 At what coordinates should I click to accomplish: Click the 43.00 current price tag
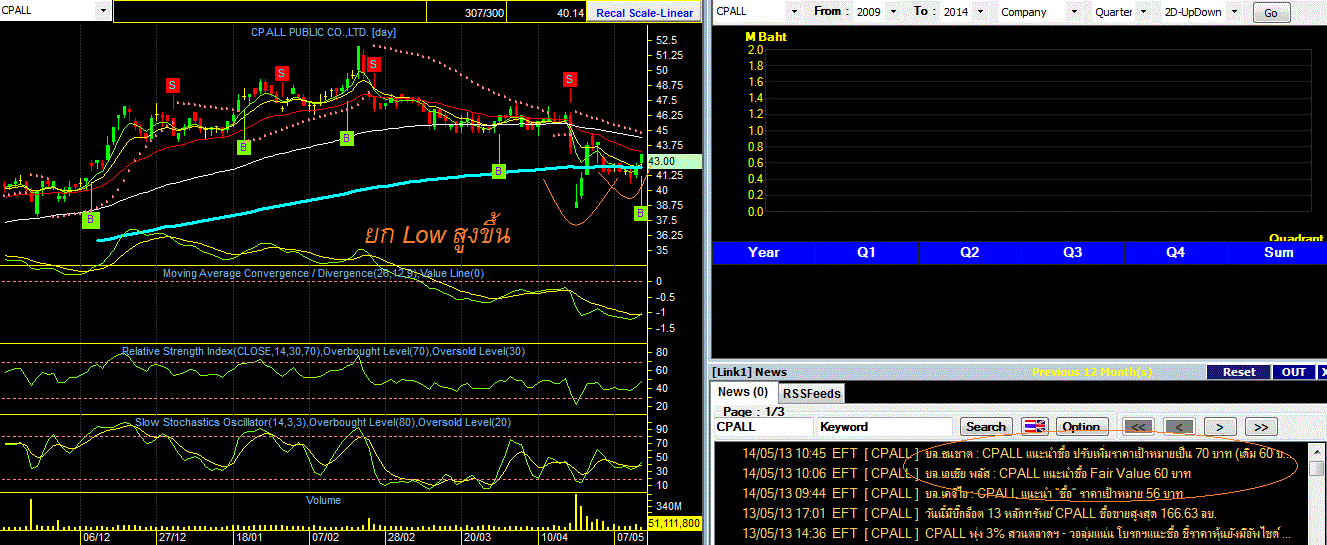[674, 161]
